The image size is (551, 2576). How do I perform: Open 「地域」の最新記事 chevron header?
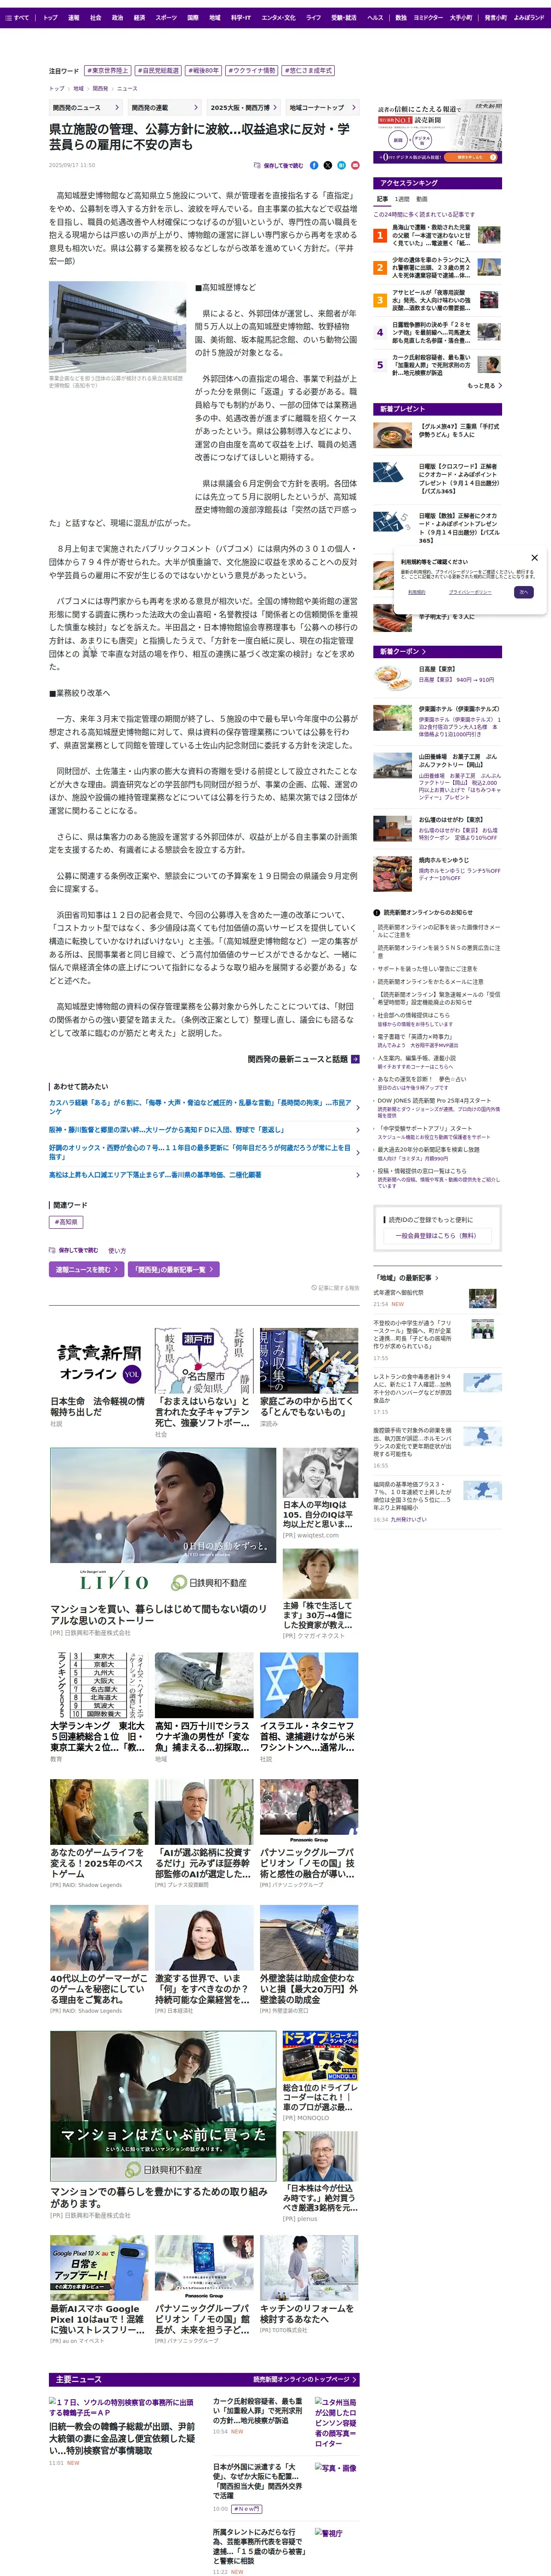406,1278
